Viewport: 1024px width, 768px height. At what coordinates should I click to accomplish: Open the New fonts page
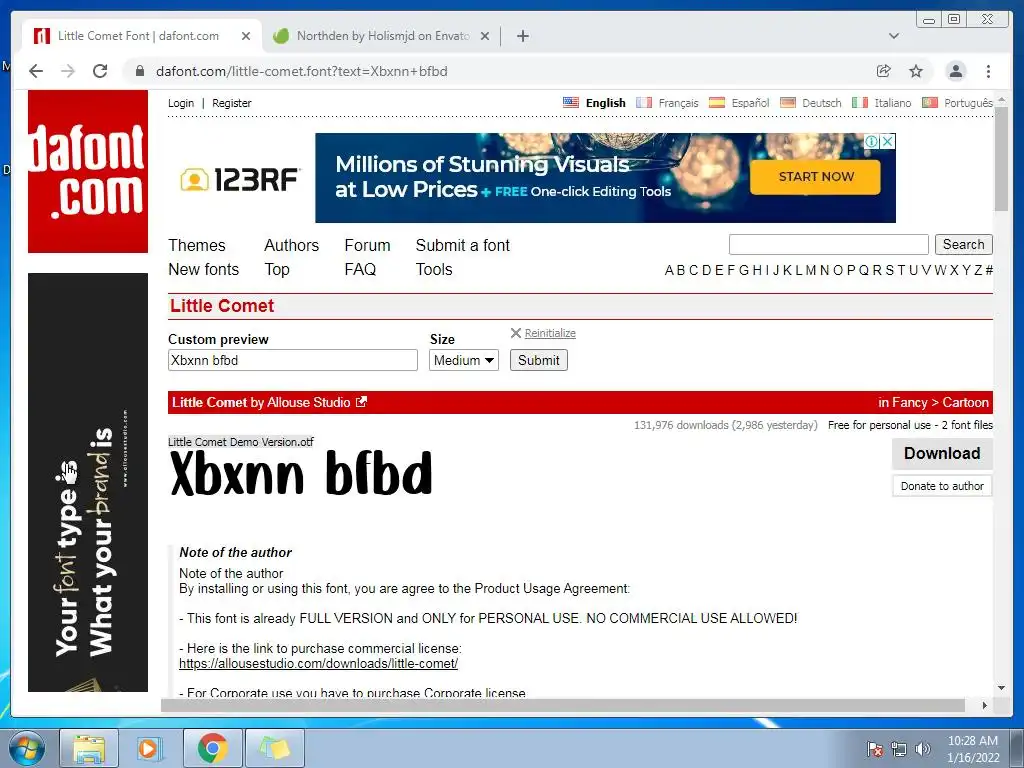point(204,270)
